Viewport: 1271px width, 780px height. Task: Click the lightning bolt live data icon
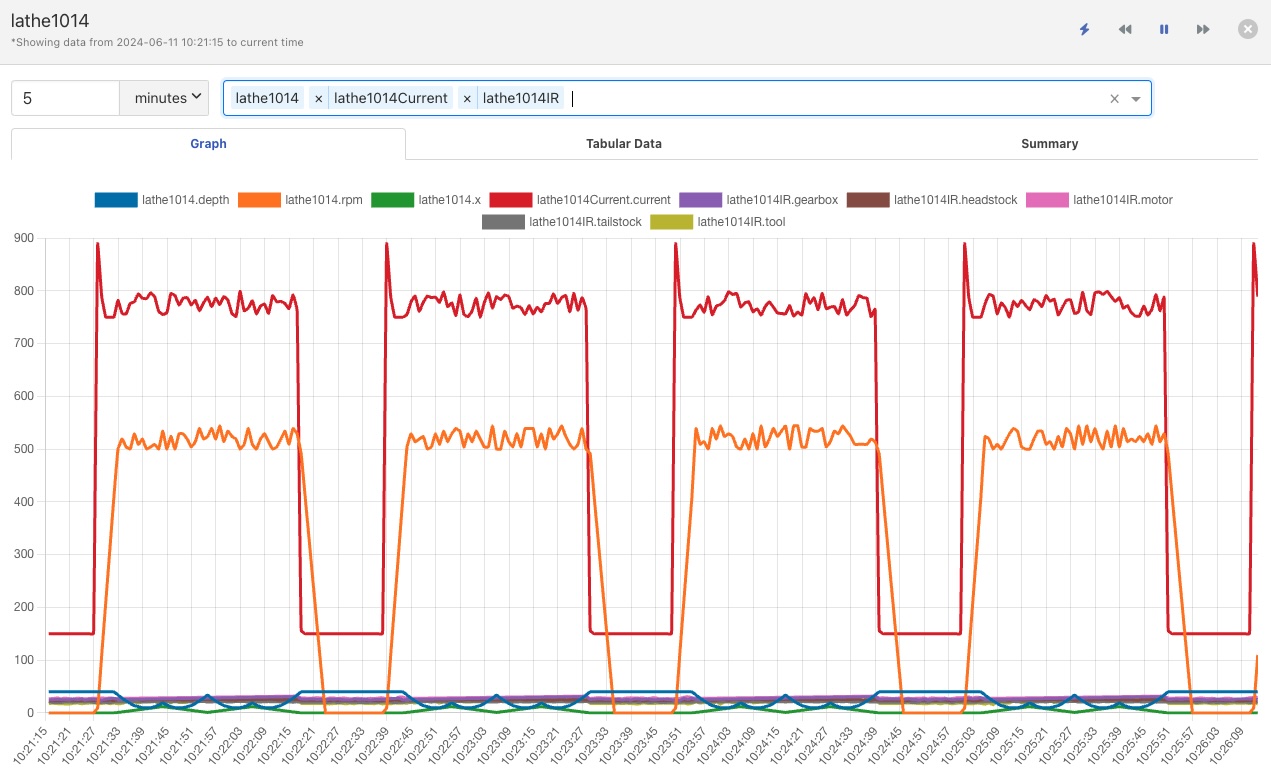tap(1085, 30)
